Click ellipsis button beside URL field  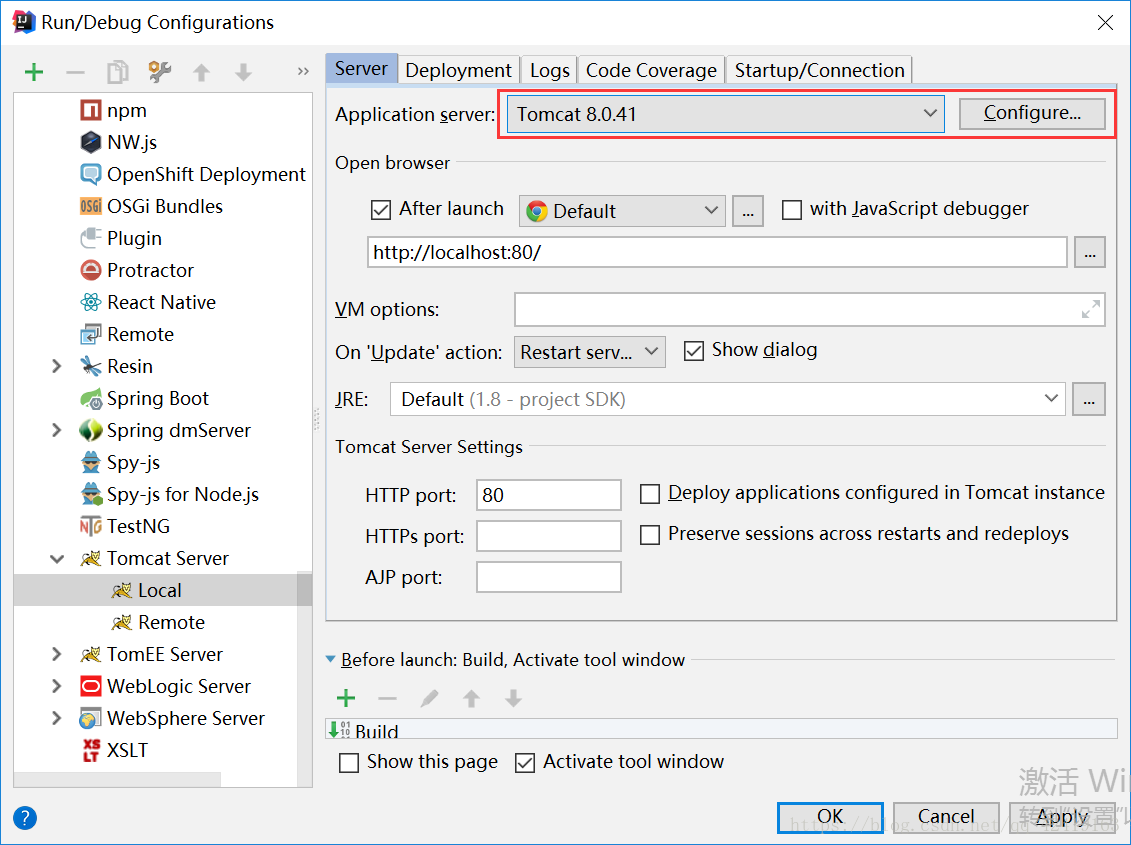(1090, 253)
